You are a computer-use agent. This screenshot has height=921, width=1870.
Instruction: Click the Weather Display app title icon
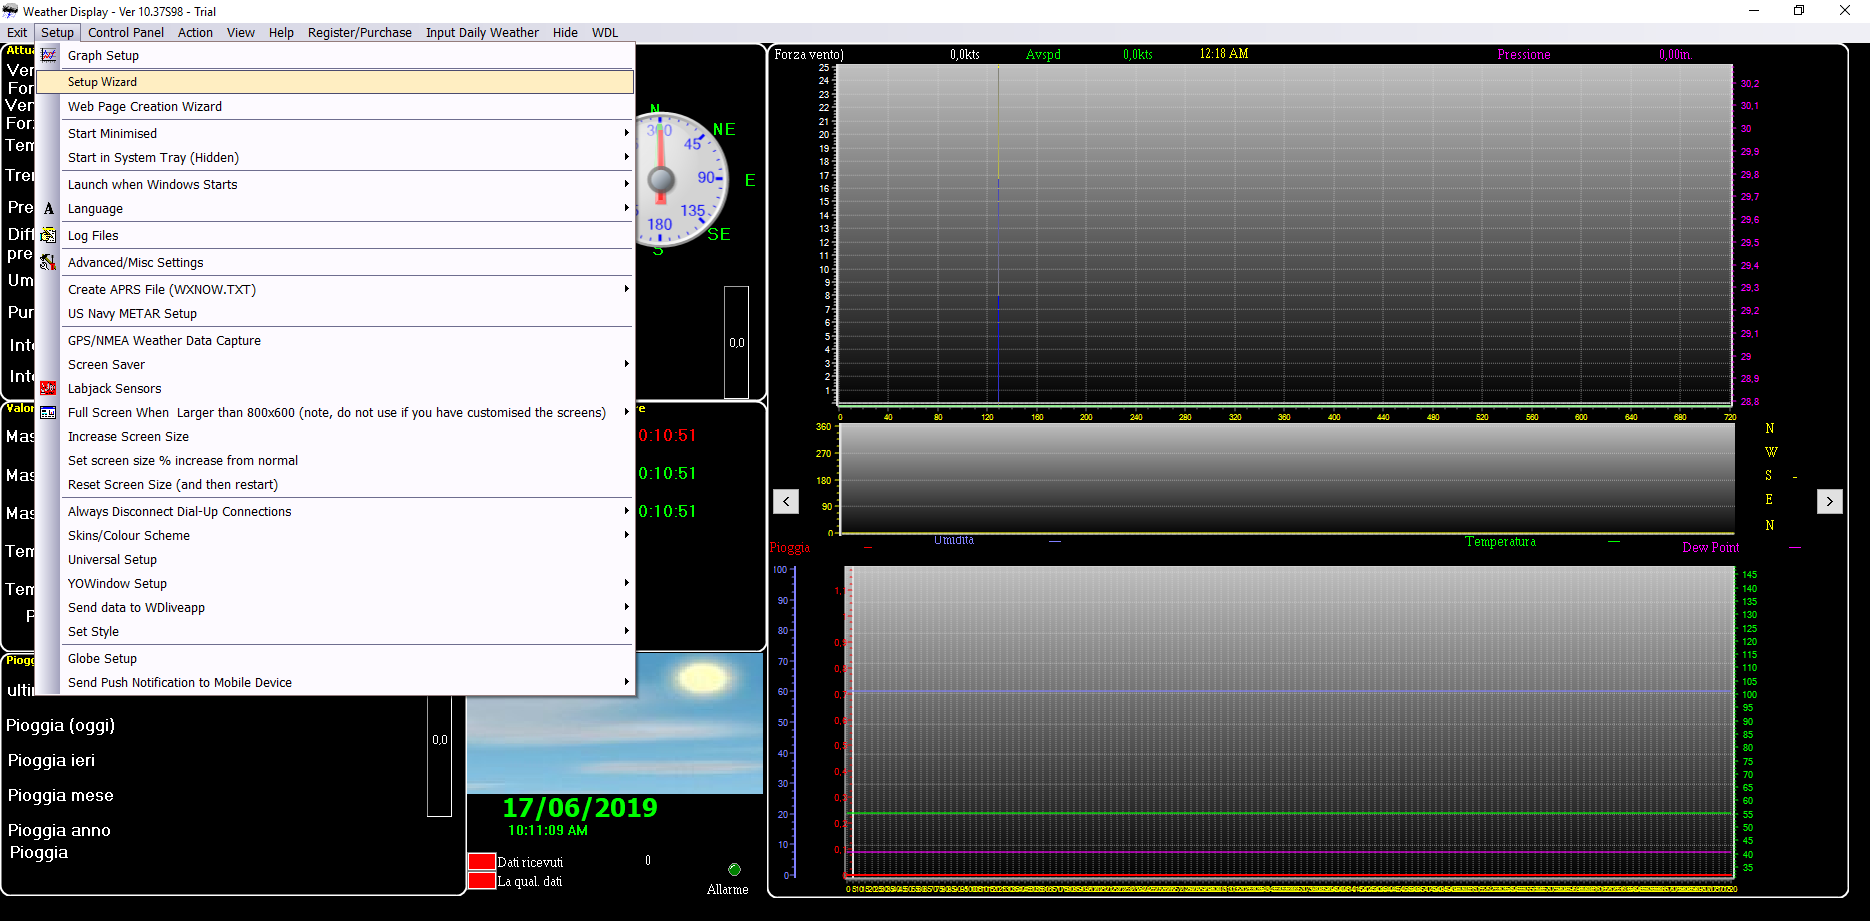tap(10, 11)
